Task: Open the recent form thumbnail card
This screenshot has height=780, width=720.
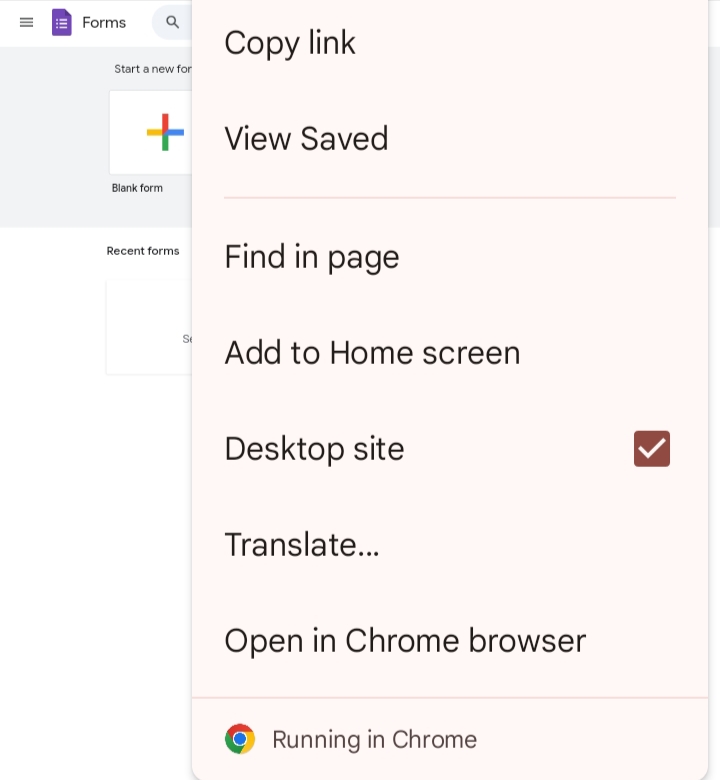Action: 149,327
